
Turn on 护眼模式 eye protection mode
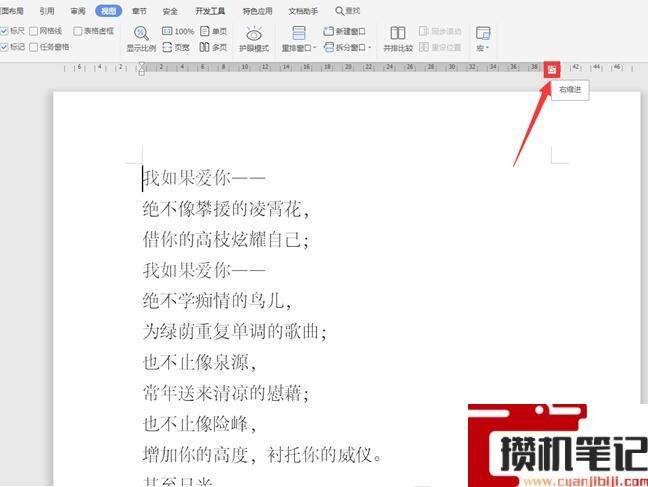pyautogui.click(x=254, y=39)
